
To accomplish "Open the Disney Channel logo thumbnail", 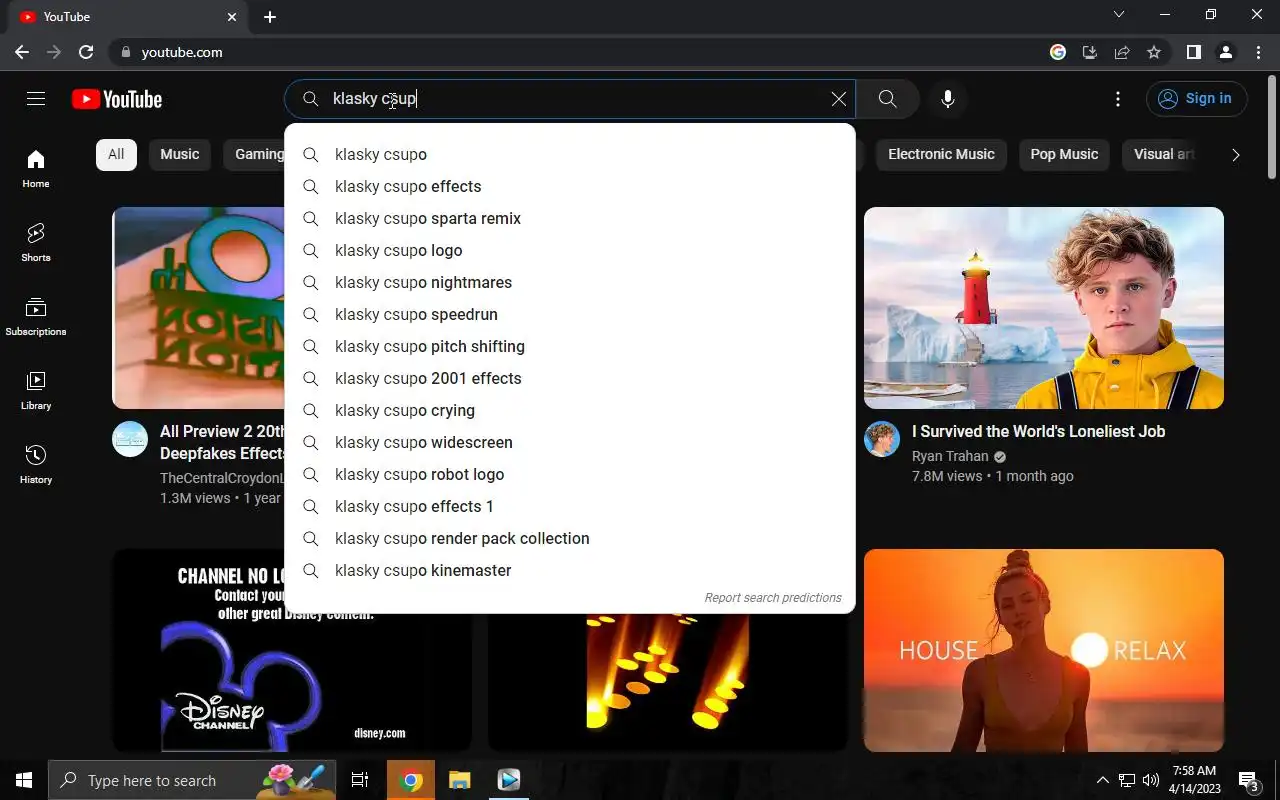I will (x=292, y=650).
